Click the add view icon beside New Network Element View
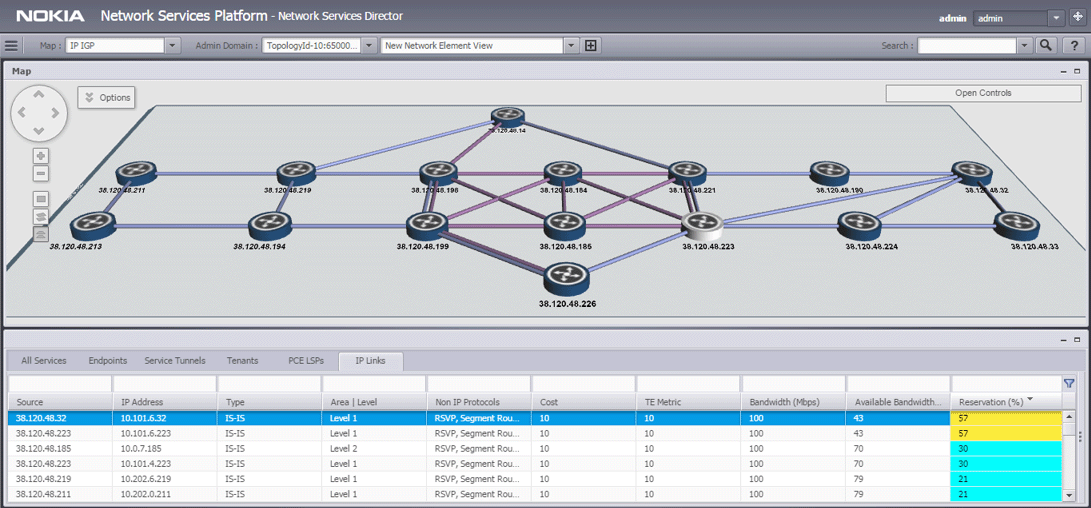 pyautogui.click(x=591, y=45)
